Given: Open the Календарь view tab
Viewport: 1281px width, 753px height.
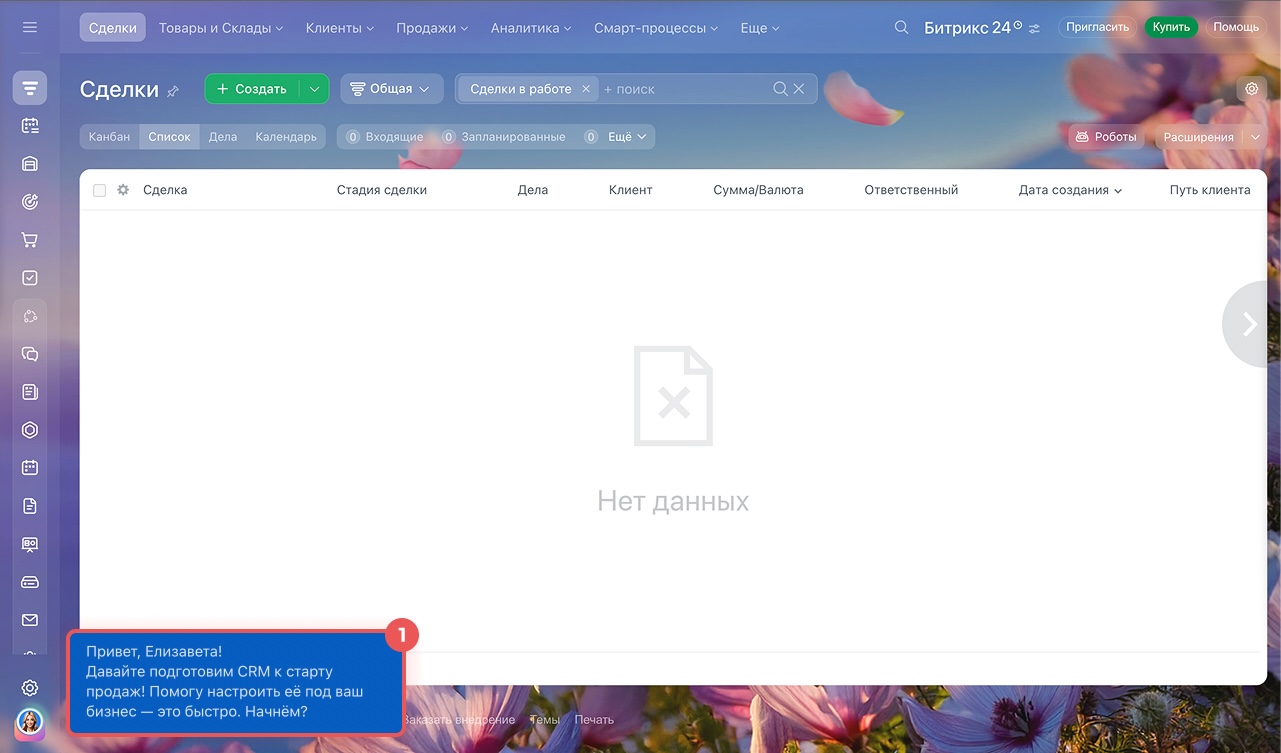Looking at the screenshot, I should tap(286, 137).
